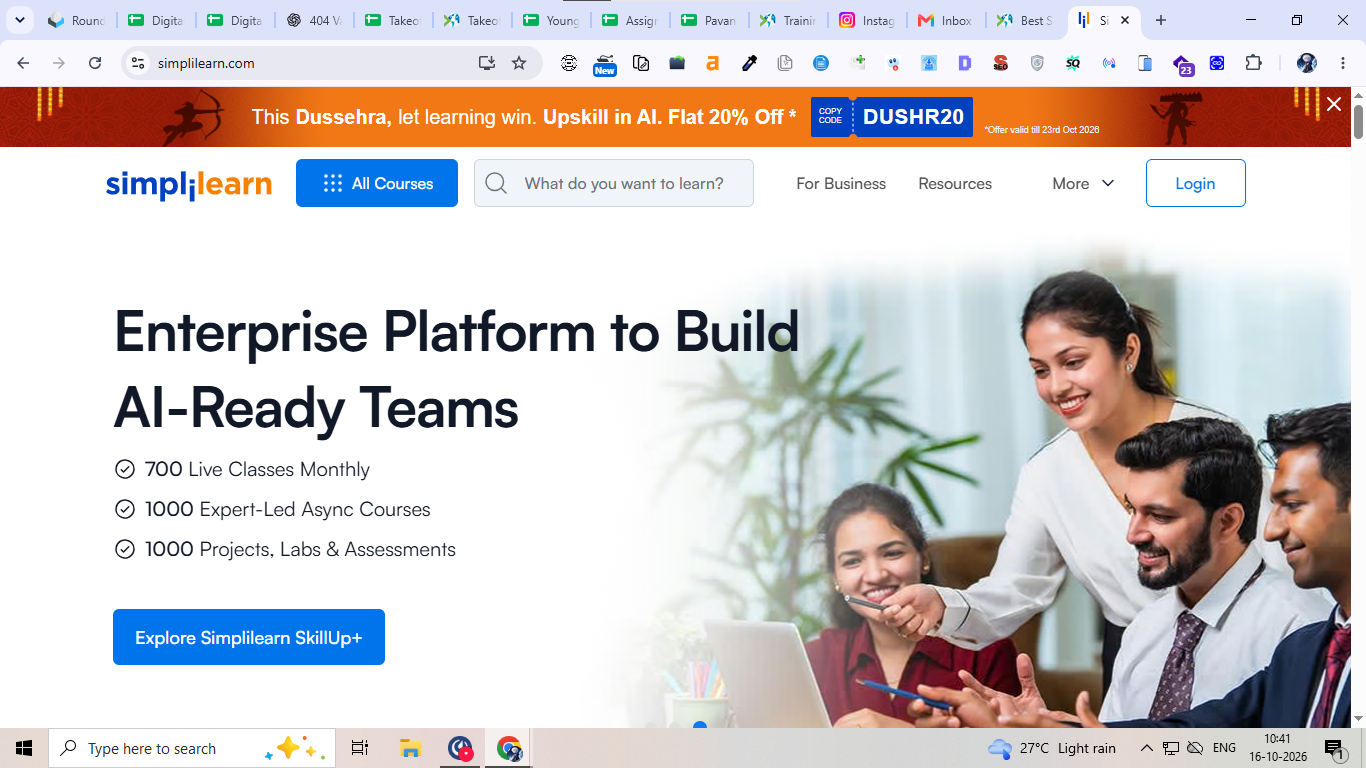1366x768 pixels.
Task: Click the color picker eyedropper extension
Action: pyautogui.click(x=749, y=63)
